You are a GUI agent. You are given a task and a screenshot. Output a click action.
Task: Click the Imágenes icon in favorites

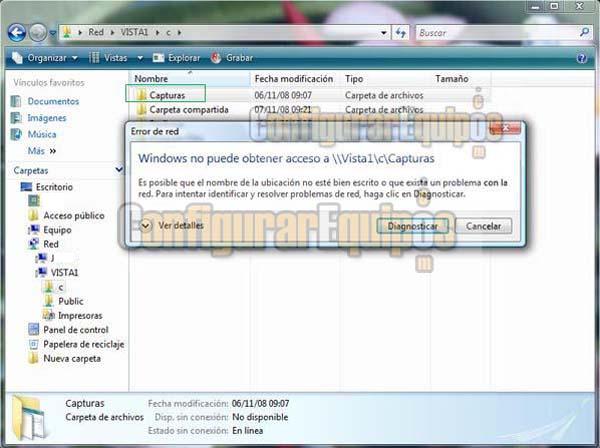(16, 118)
